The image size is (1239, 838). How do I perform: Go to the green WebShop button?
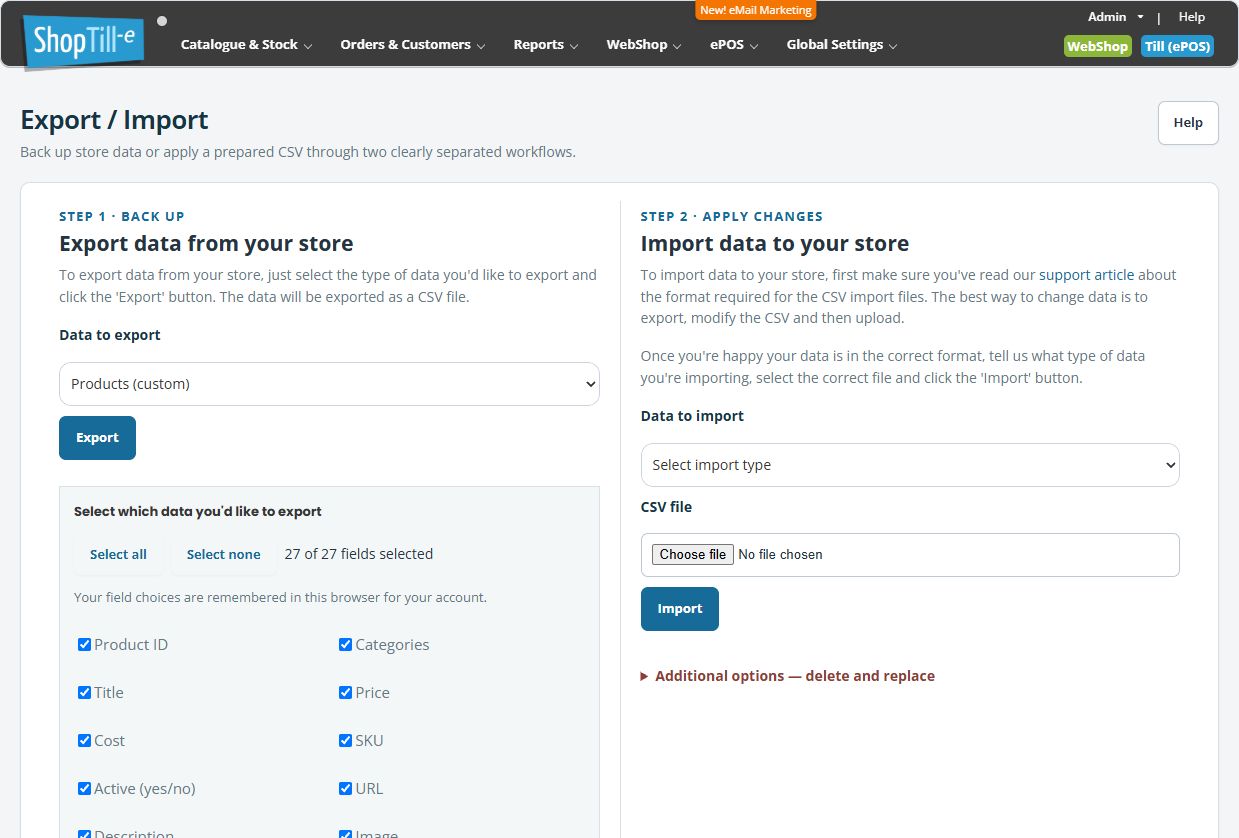[x=1097, y=46]
